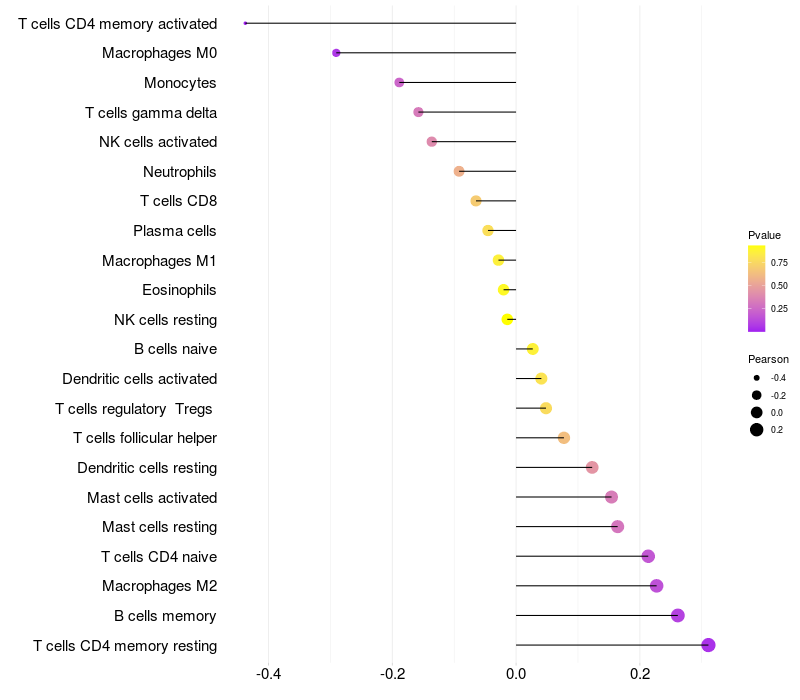Screen dimensions: 800x700
Task: Click the Monocytes data point
Action: pyautogui.click(x=399, y=83)
